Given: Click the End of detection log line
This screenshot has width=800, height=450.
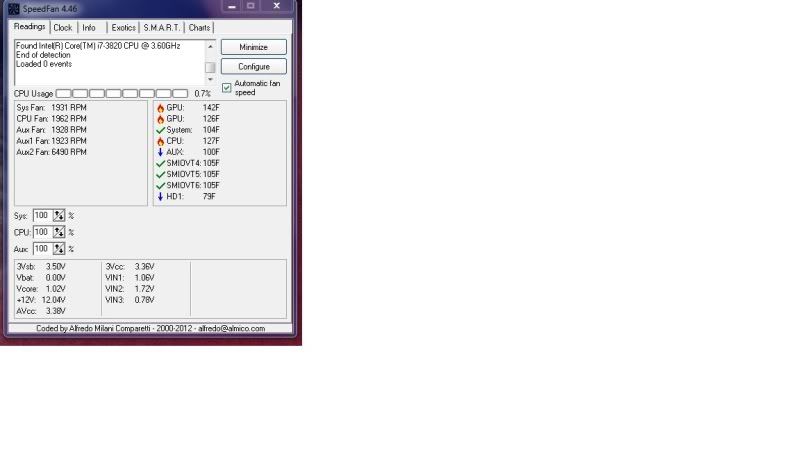Looking at the screenshot, I should tap(43, 55).
